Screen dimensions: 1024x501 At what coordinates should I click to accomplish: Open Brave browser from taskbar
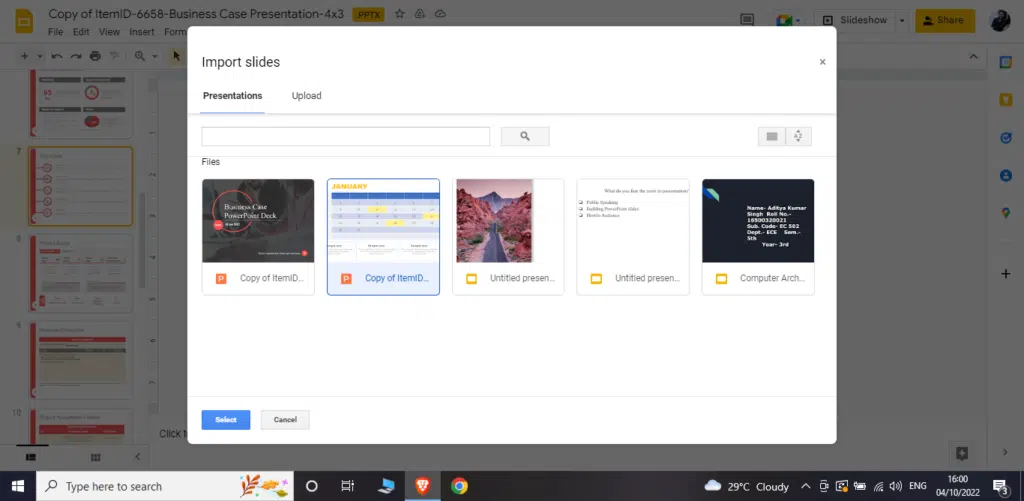pos(422,486)
